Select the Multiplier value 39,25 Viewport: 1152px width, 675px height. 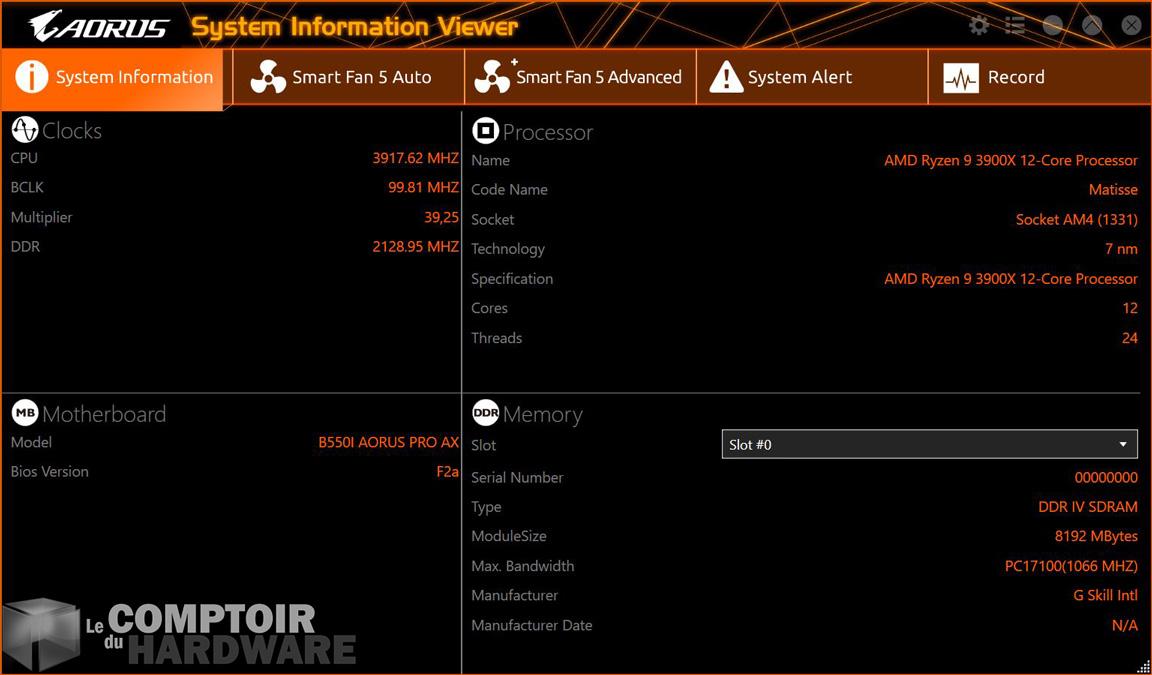(441, 217)
